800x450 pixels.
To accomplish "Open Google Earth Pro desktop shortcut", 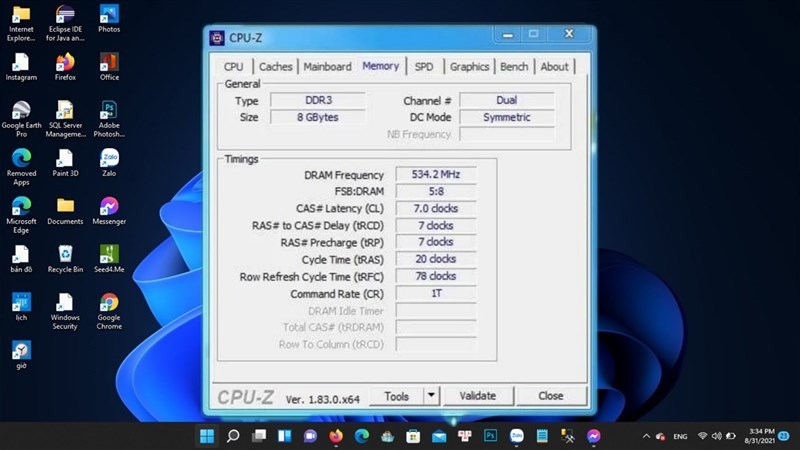I will 21,110.
